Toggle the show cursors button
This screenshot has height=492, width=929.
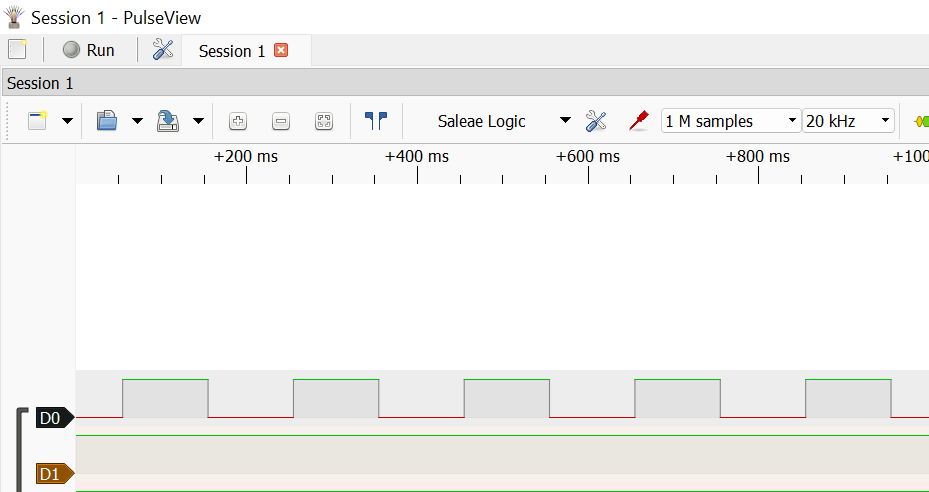pyautogui.click(x=376, y=121)
